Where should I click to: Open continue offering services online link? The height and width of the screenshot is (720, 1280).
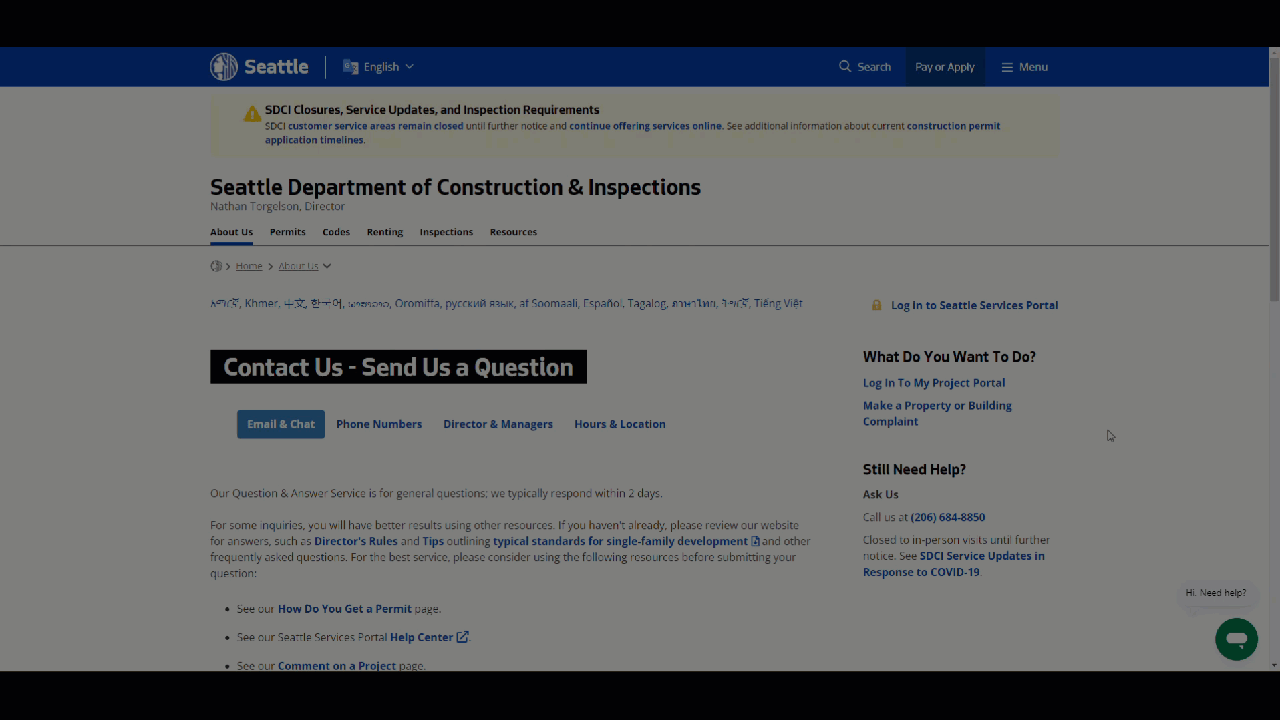[x=646, y=126]
